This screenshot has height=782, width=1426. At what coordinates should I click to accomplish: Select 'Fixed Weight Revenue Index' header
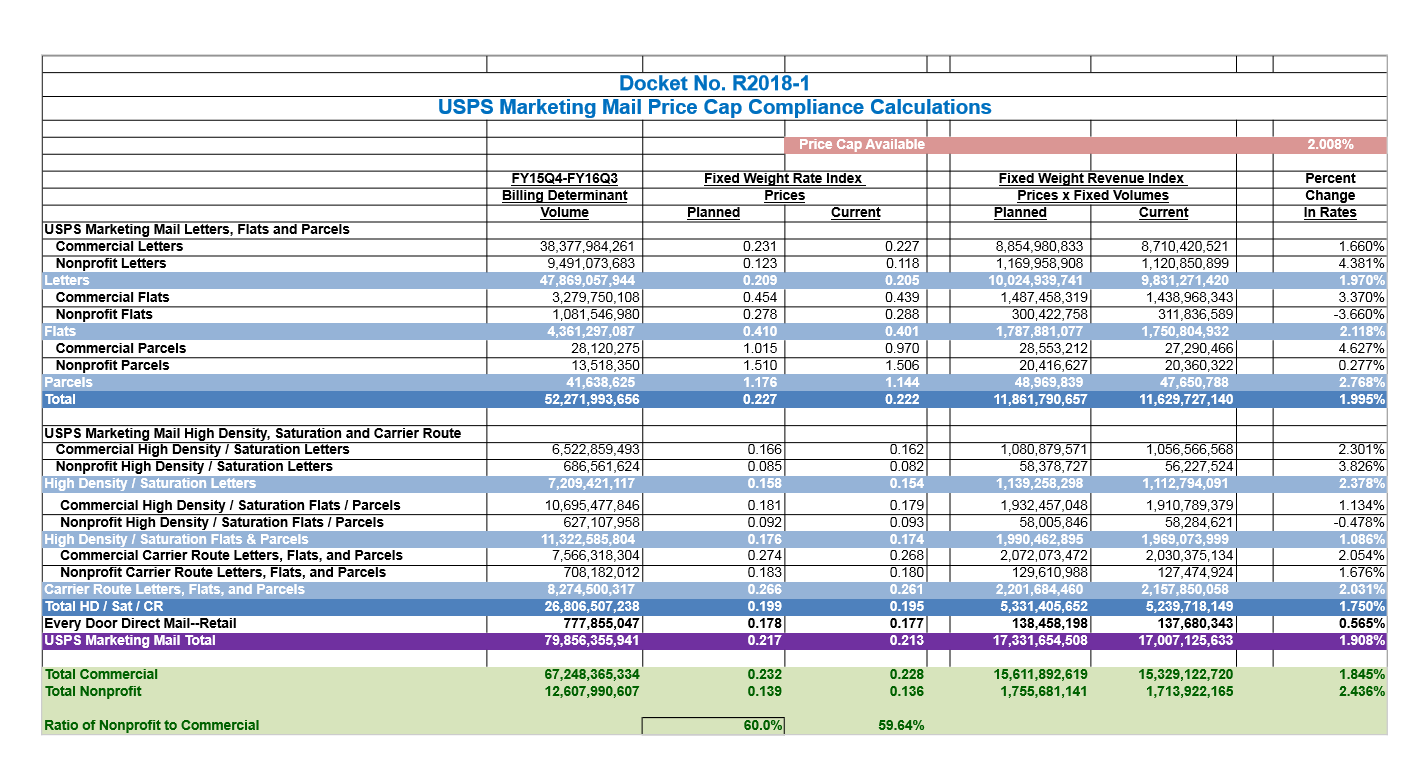1091,179
